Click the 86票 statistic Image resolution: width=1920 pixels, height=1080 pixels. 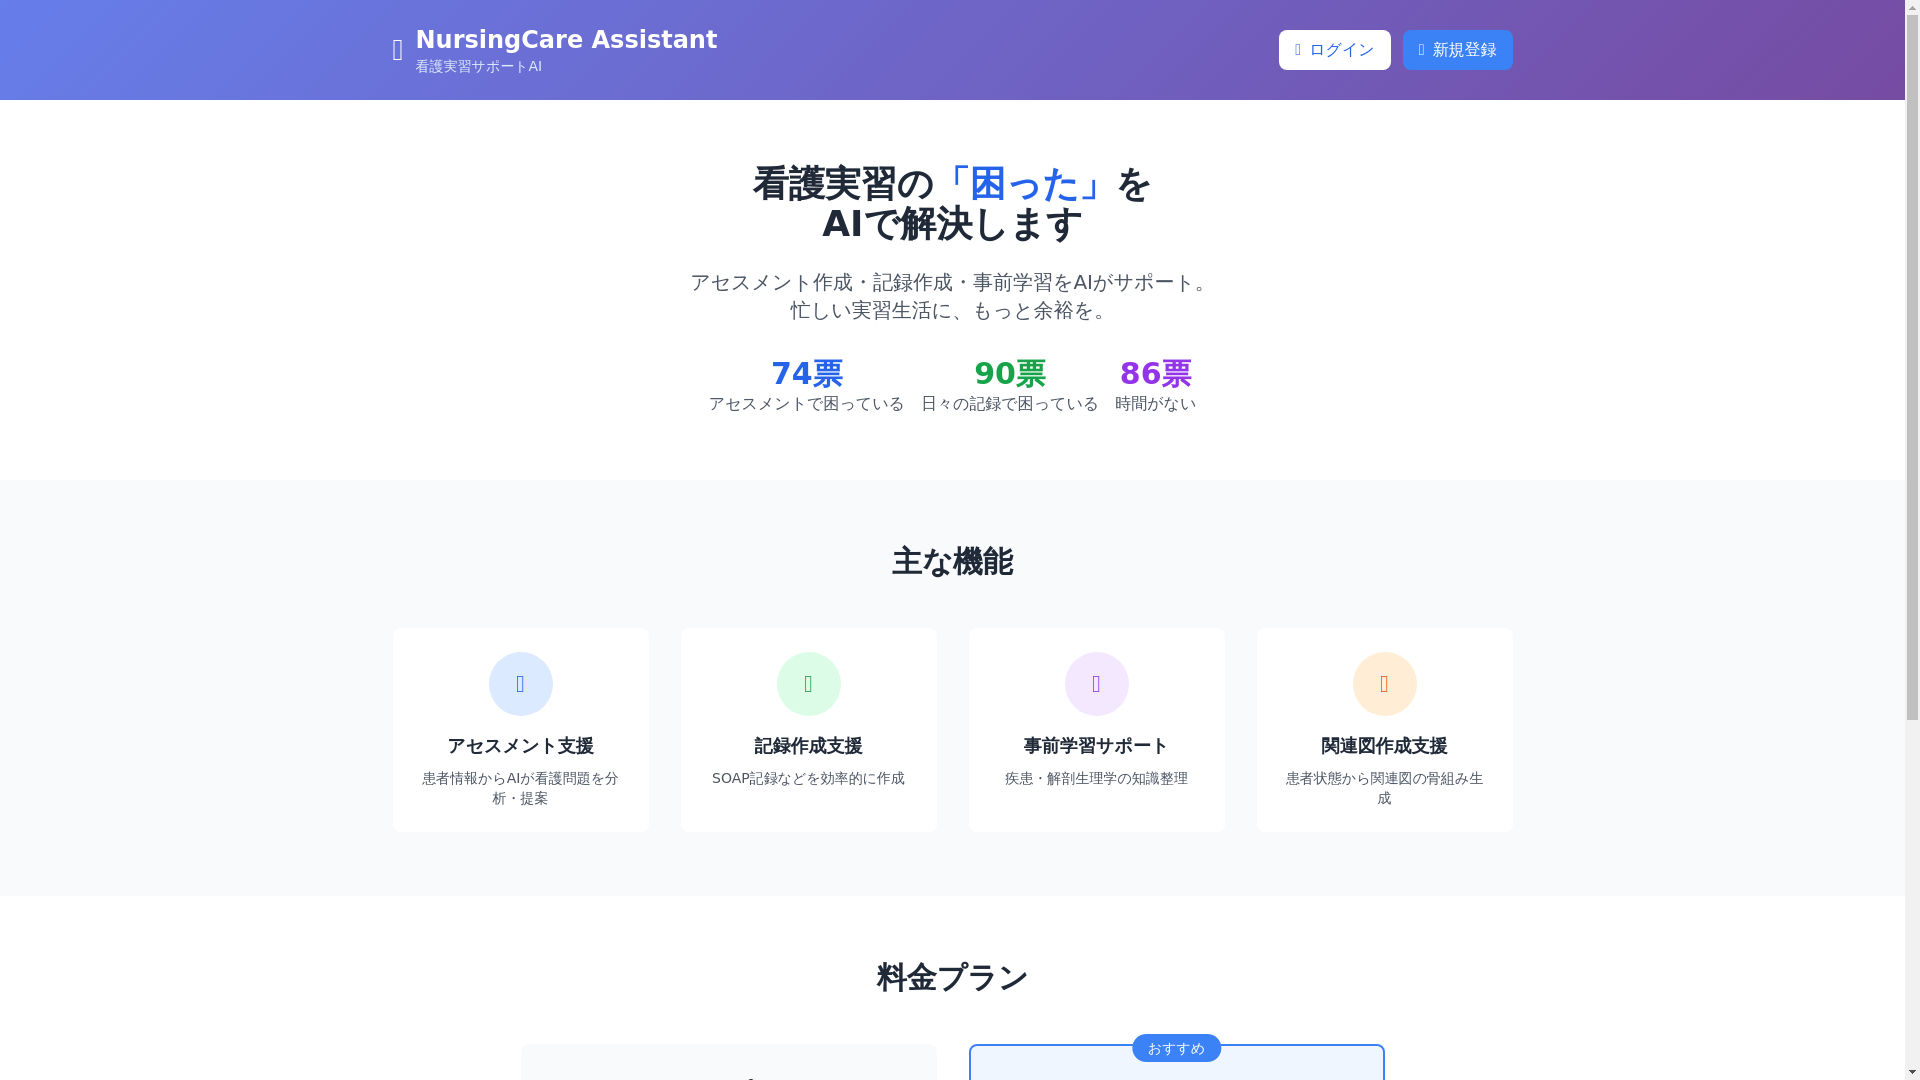[x=1156, y=374]
